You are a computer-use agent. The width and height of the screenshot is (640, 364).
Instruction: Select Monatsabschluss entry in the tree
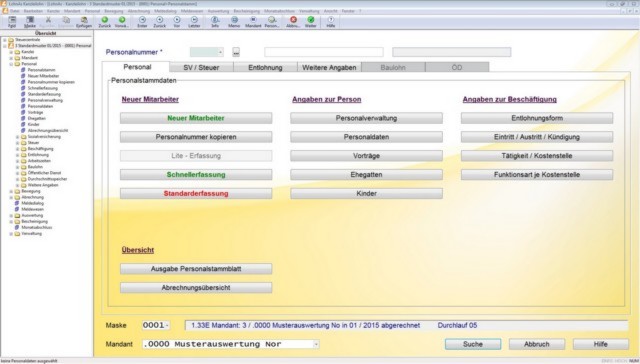[36, 227]
